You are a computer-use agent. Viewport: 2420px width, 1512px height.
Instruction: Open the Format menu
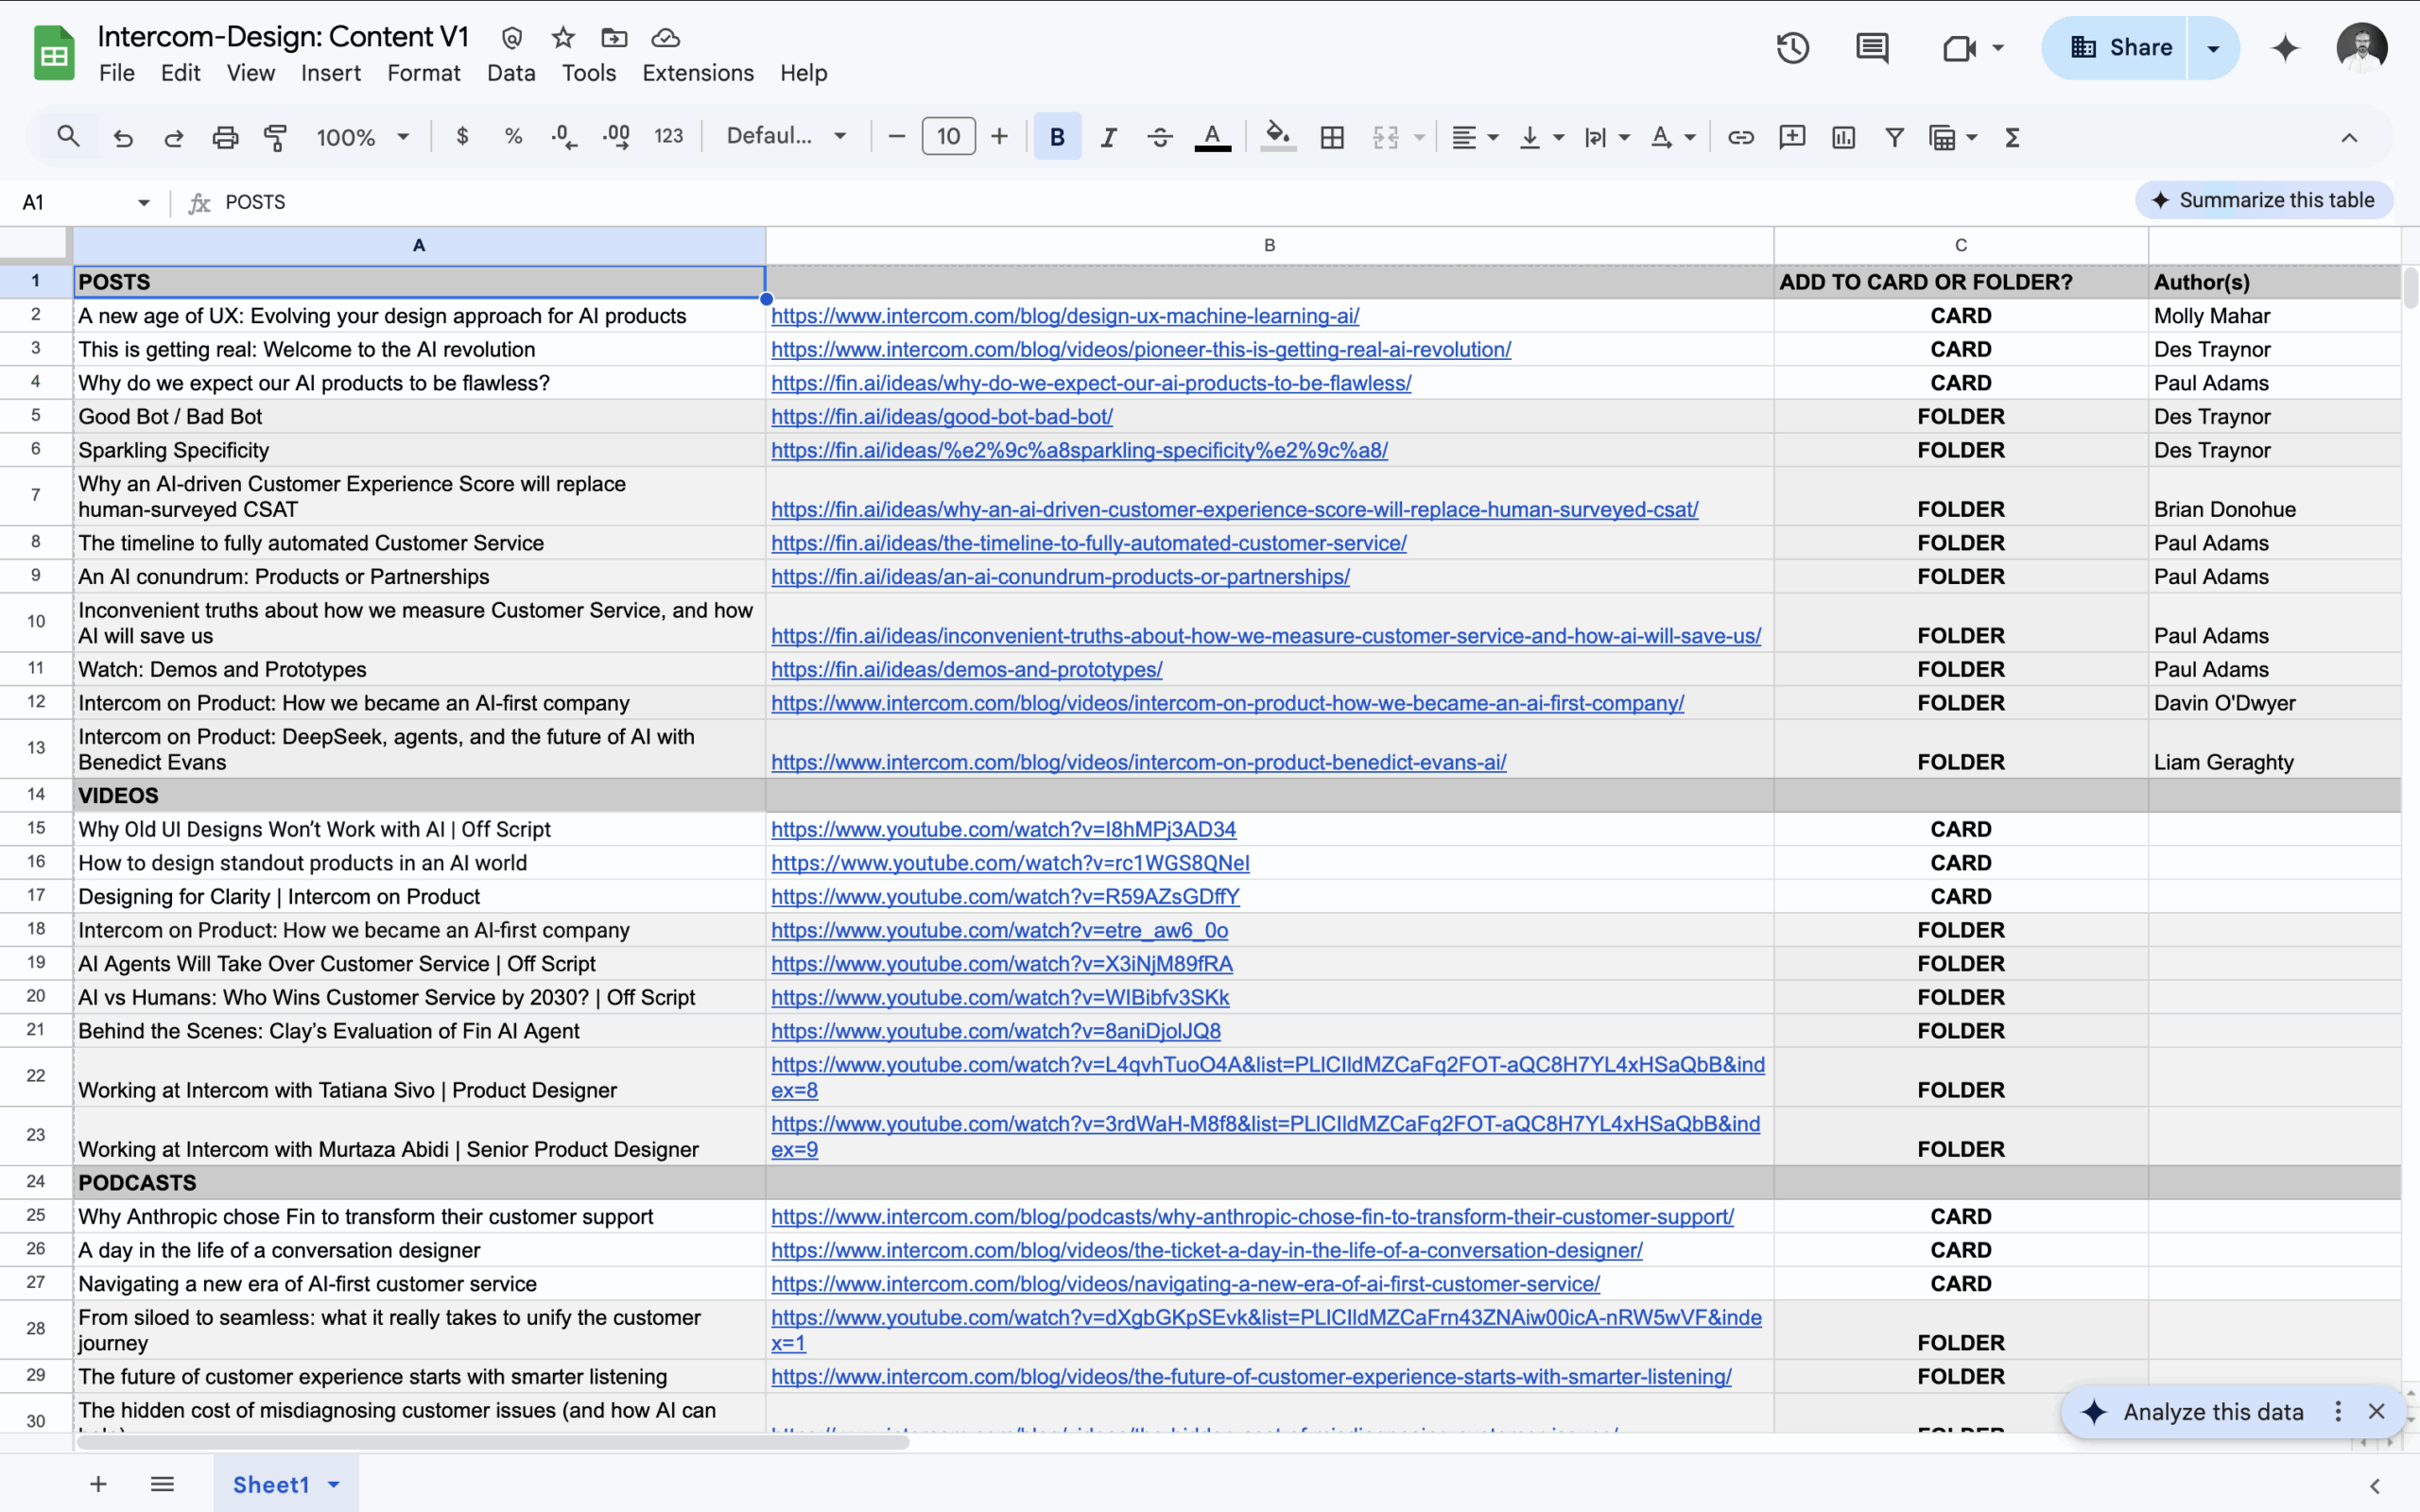(423, 73)
